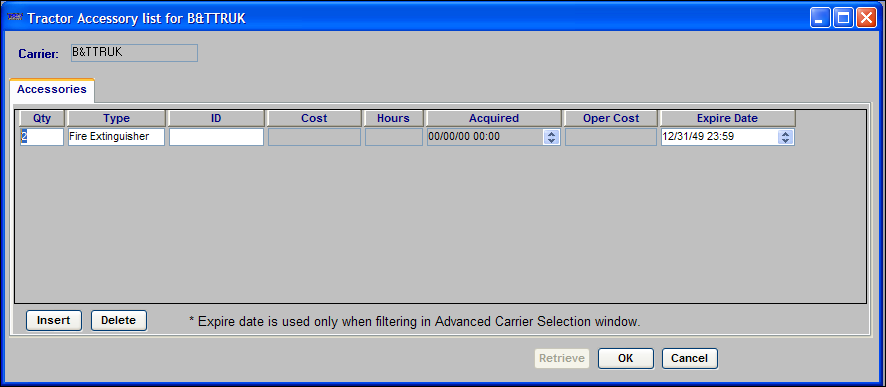Screen dimensions: 886x387
Task: Click the Expire Date column header
Action: point(727,118)
